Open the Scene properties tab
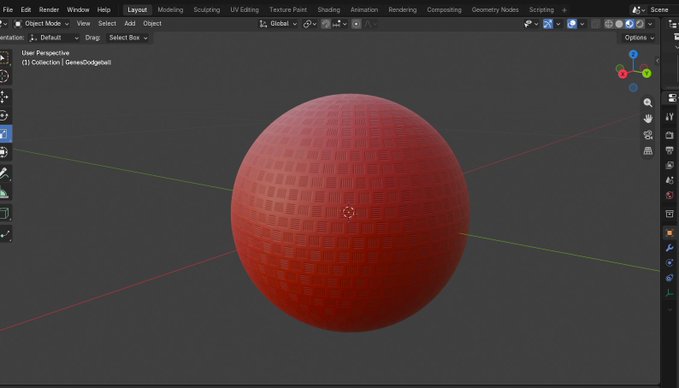The height and width of the screenshot is (388, 679). coord(669,180)
